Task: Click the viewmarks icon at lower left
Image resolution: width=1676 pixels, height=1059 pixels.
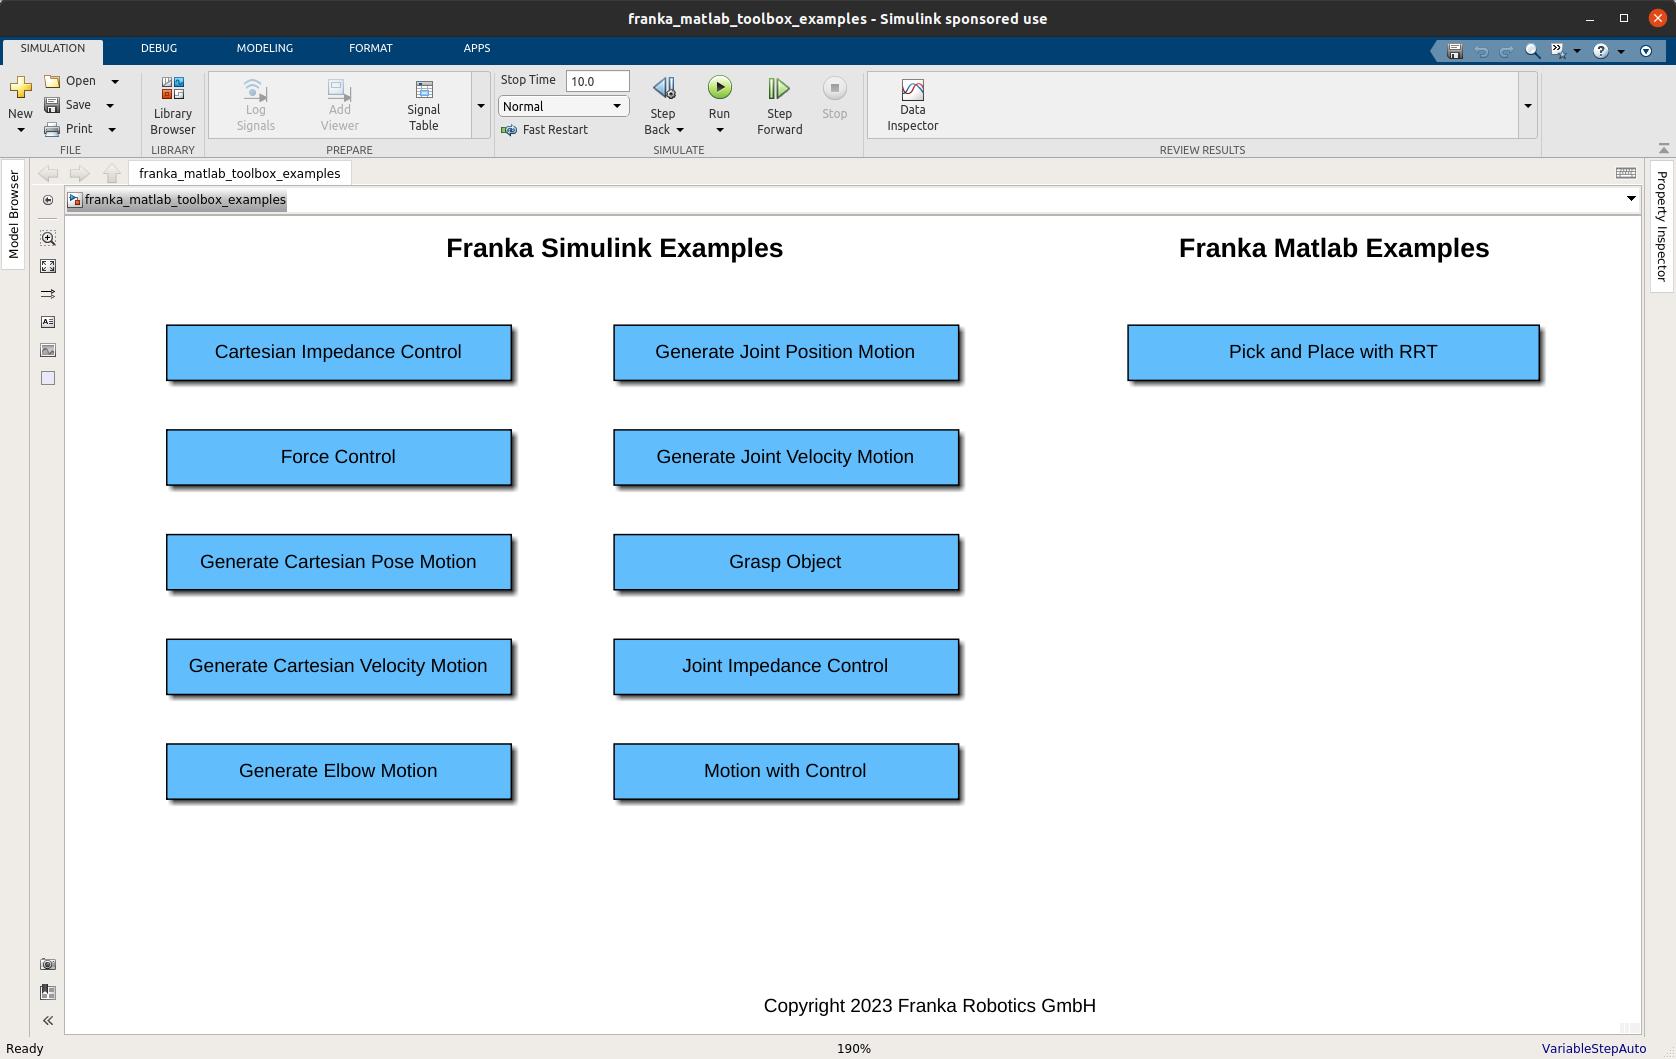Action: pos(48,992)
